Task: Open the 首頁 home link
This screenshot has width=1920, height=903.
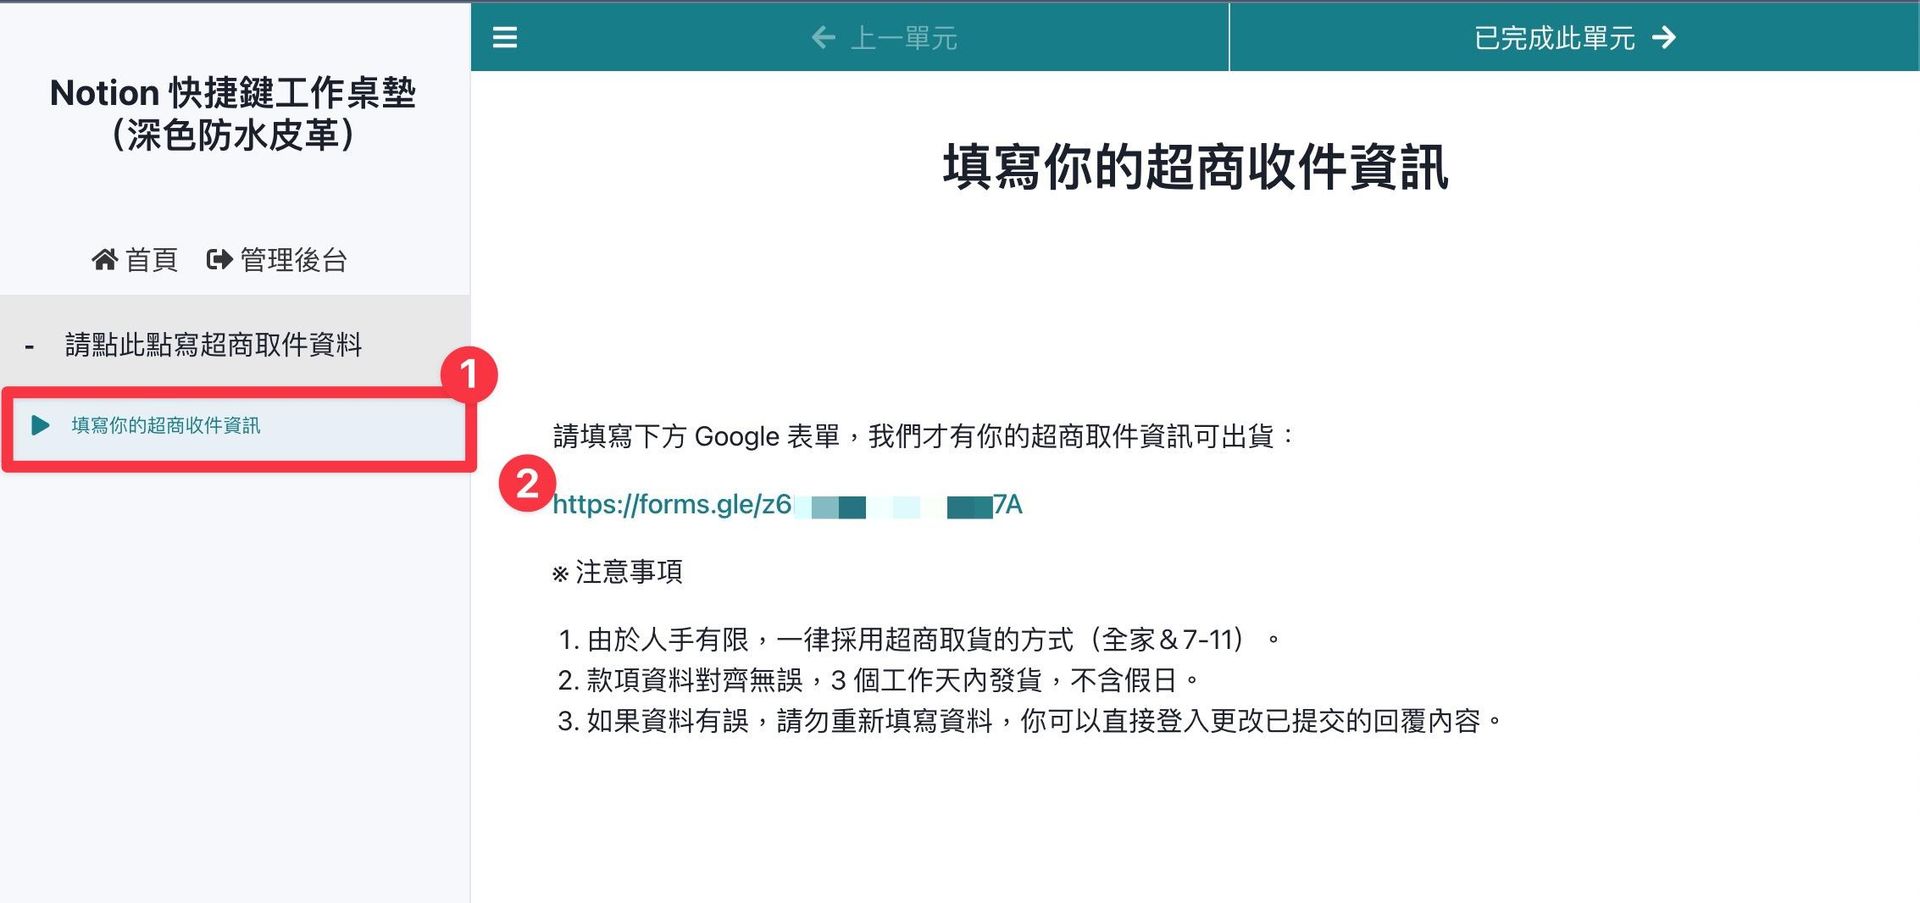Action: tap(151, 260)
